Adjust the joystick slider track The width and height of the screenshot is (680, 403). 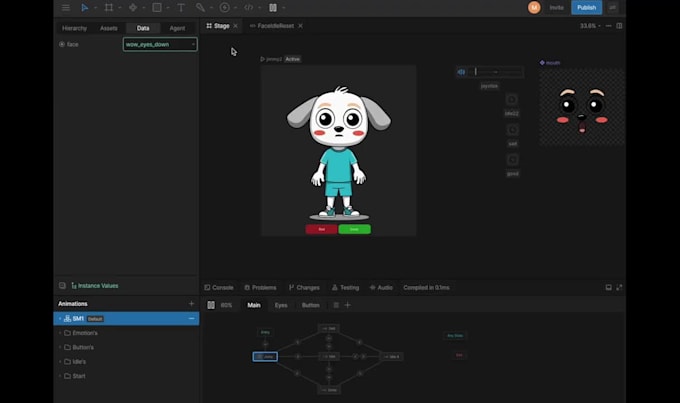tap(495, 72)
